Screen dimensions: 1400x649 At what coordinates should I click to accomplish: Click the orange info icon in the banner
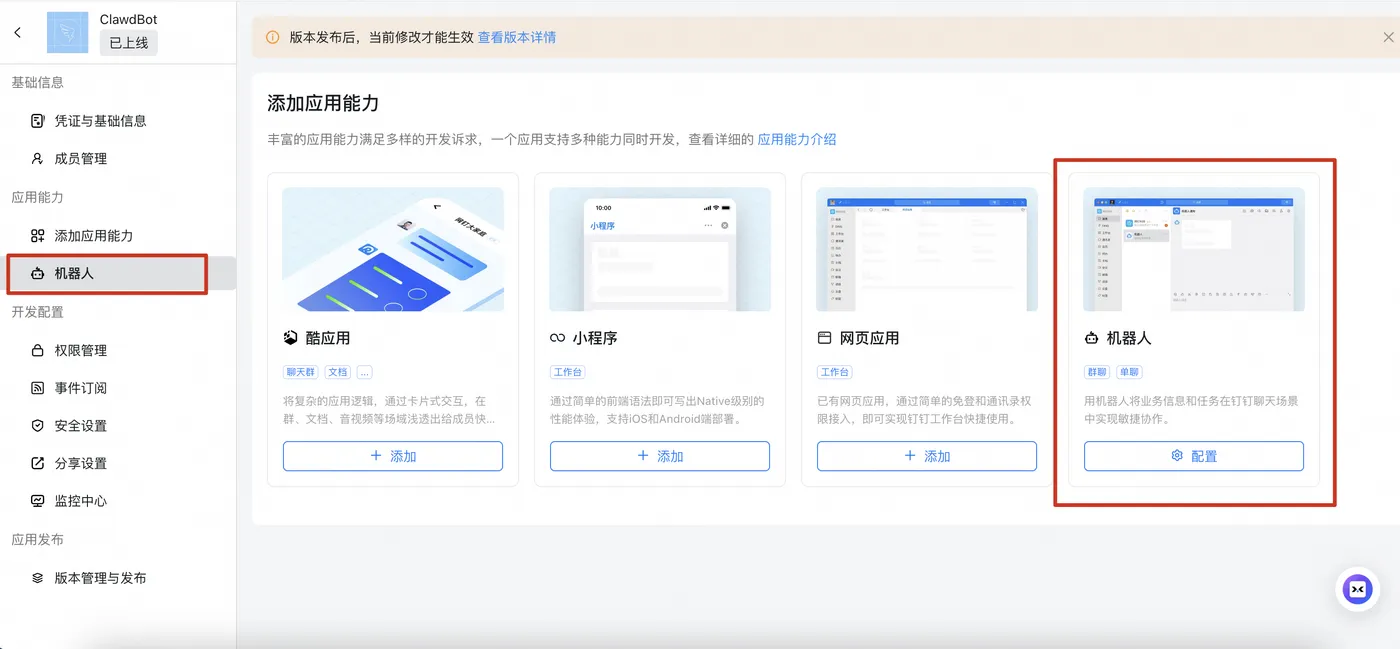tap(273, 38)
